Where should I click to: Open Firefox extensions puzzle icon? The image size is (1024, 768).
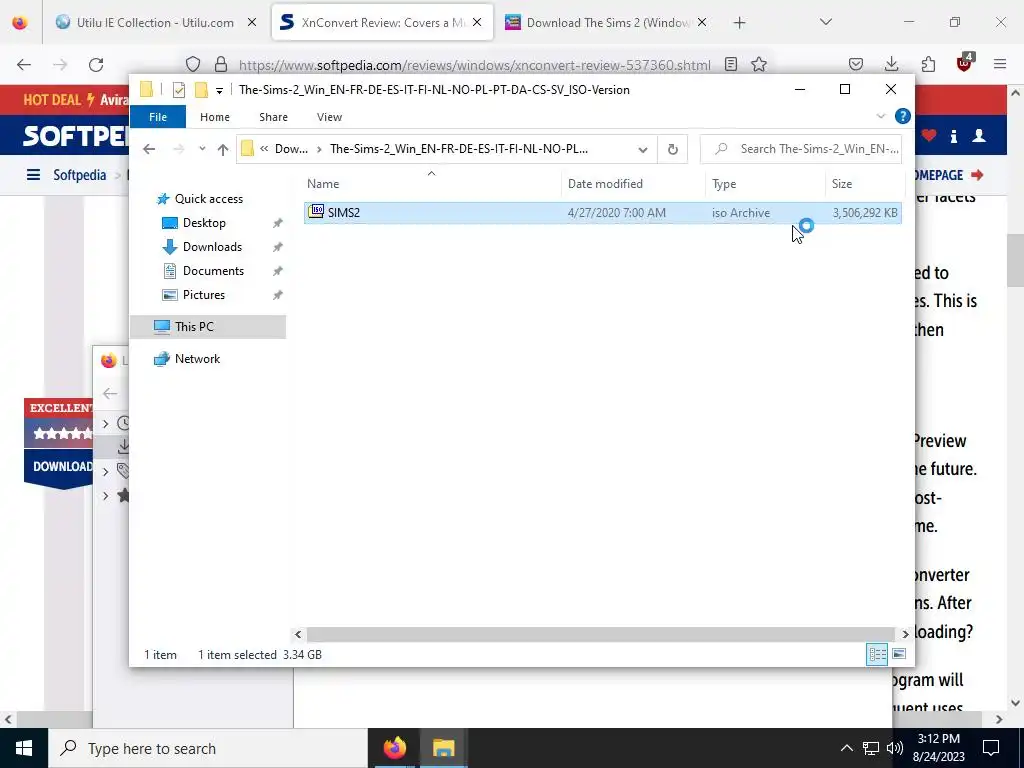(928, 64)
